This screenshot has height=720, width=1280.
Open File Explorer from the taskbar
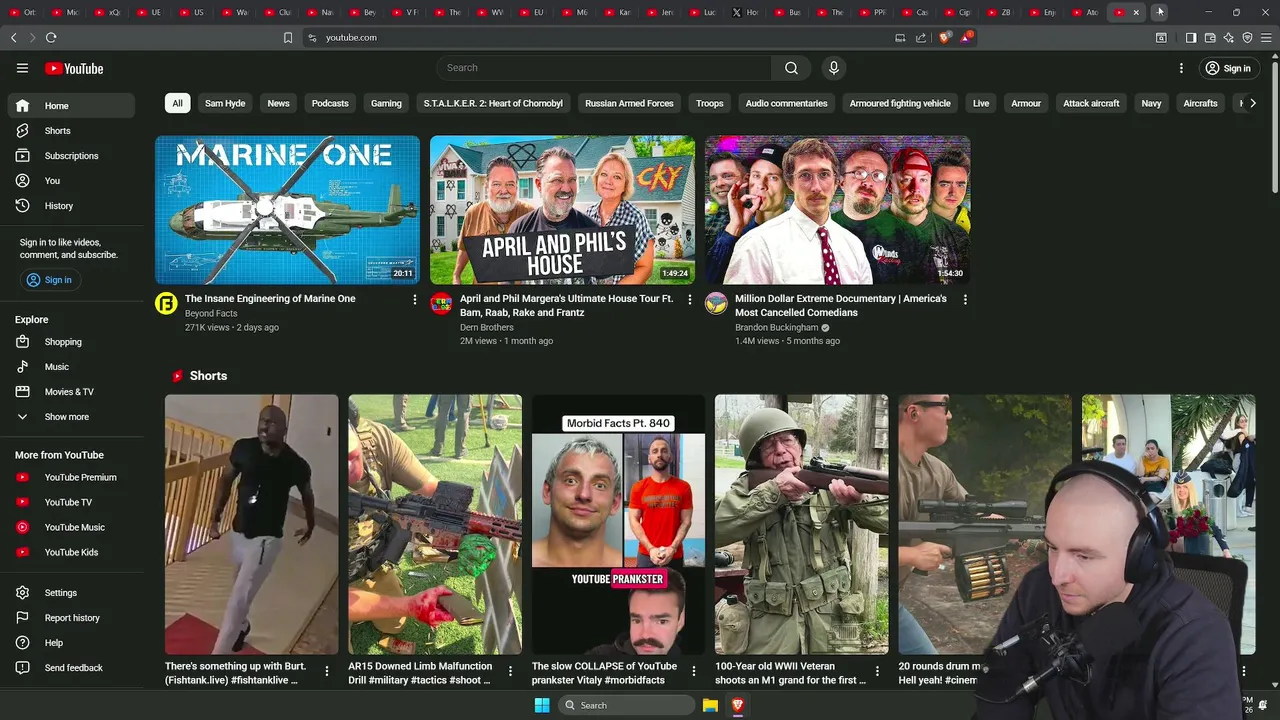point(710,705)
